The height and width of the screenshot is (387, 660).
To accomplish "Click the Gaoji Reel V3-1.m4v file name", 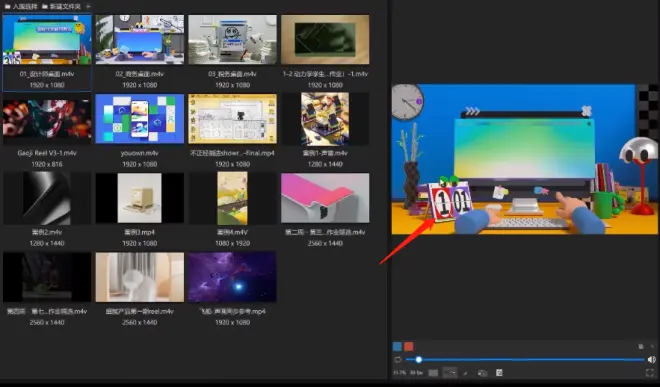I will click(47, 153).
